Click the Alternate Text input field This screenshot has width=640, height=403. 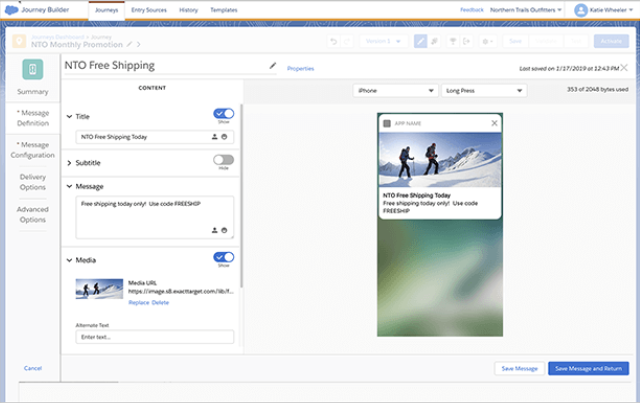point(155,337)
